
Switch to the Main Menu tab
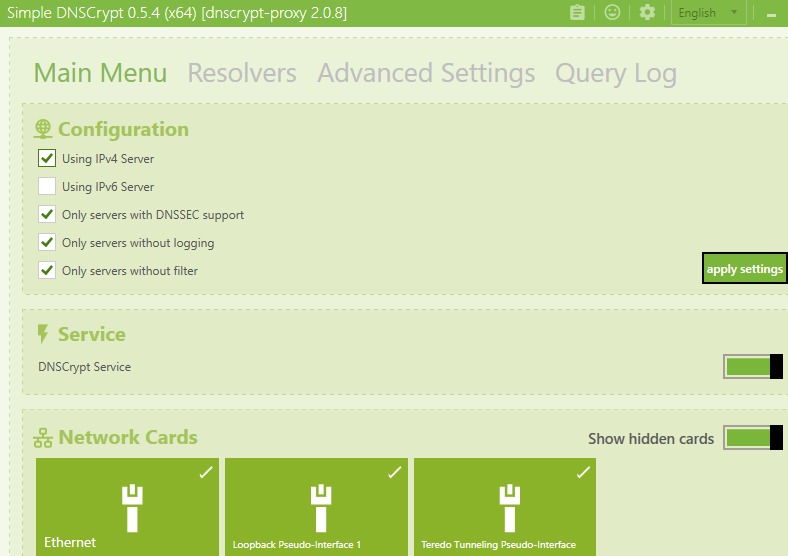tap(101, 73)
